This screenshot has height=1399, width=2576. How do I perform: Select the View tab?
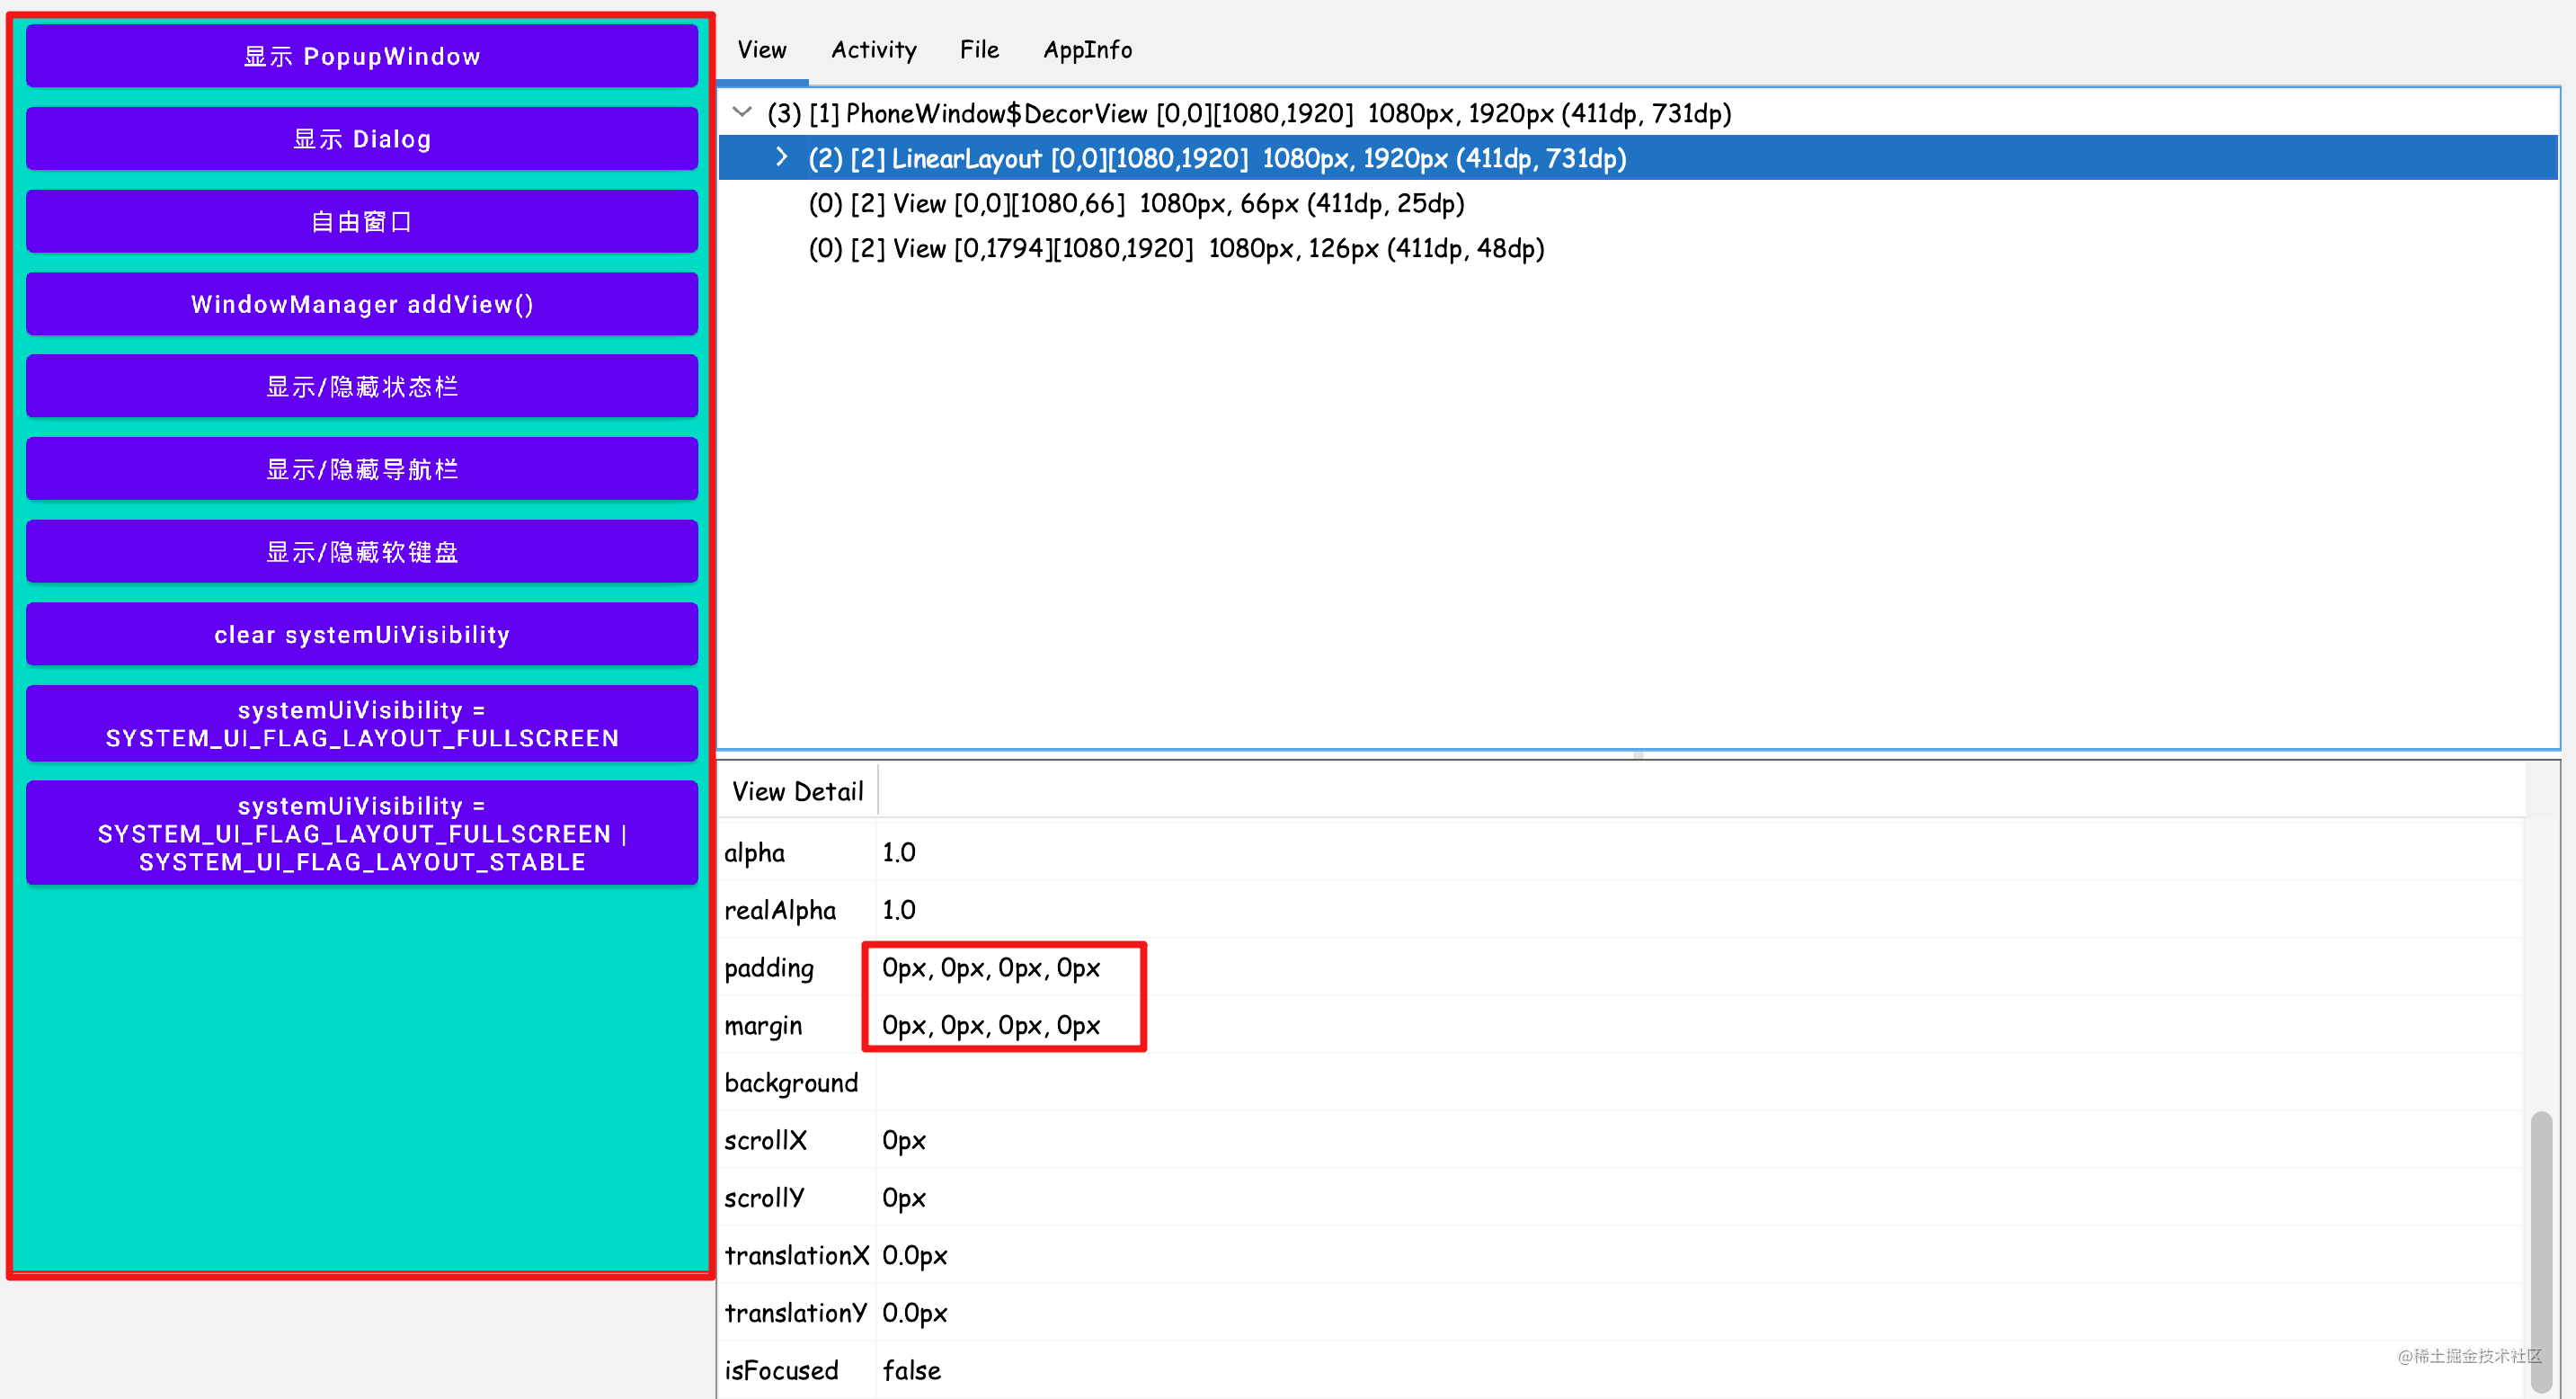761,49
